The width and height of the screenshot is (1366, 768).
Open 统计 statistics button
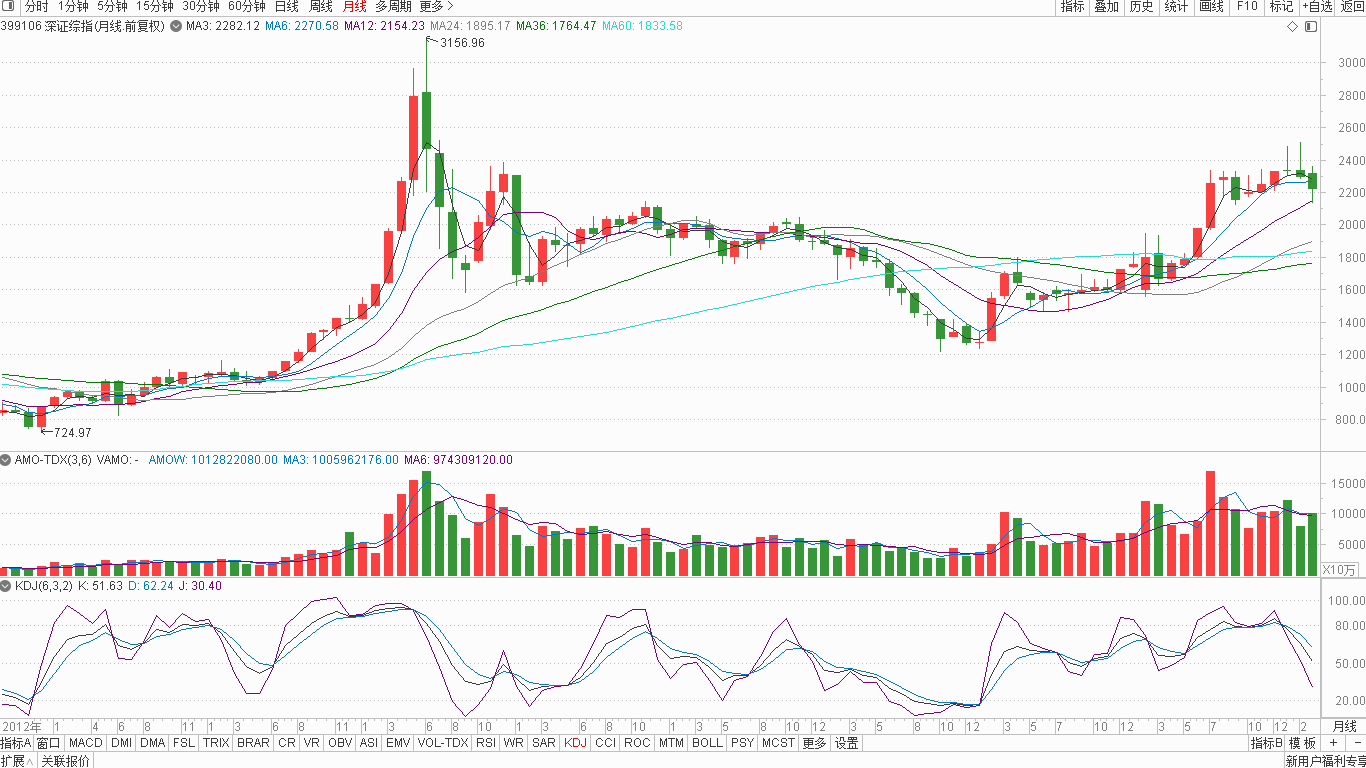(1176, 6)
